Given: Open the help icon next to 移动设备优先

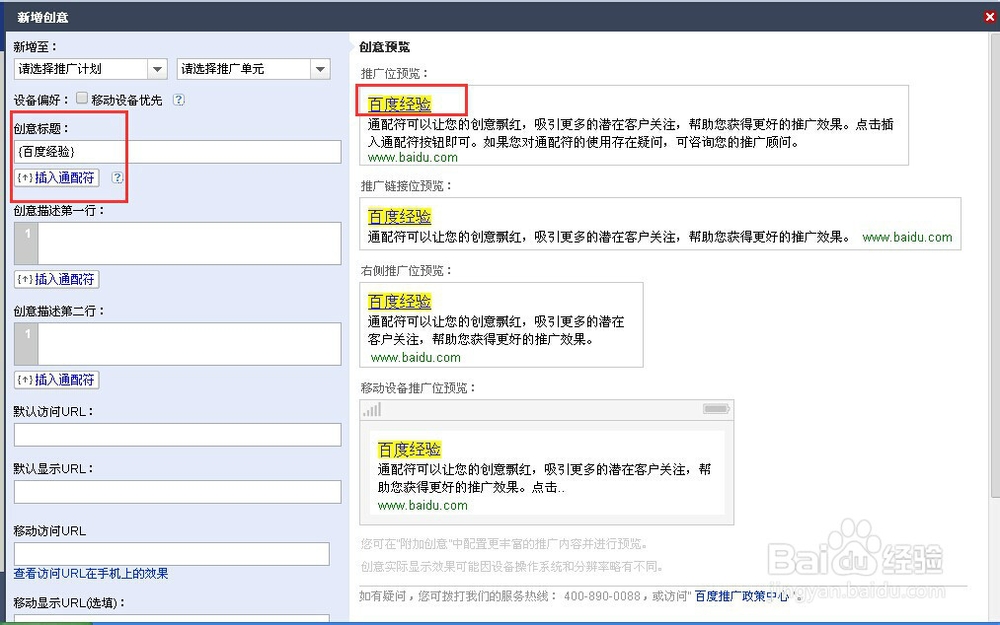Looking at the screenshot, I should coord(179,99).
